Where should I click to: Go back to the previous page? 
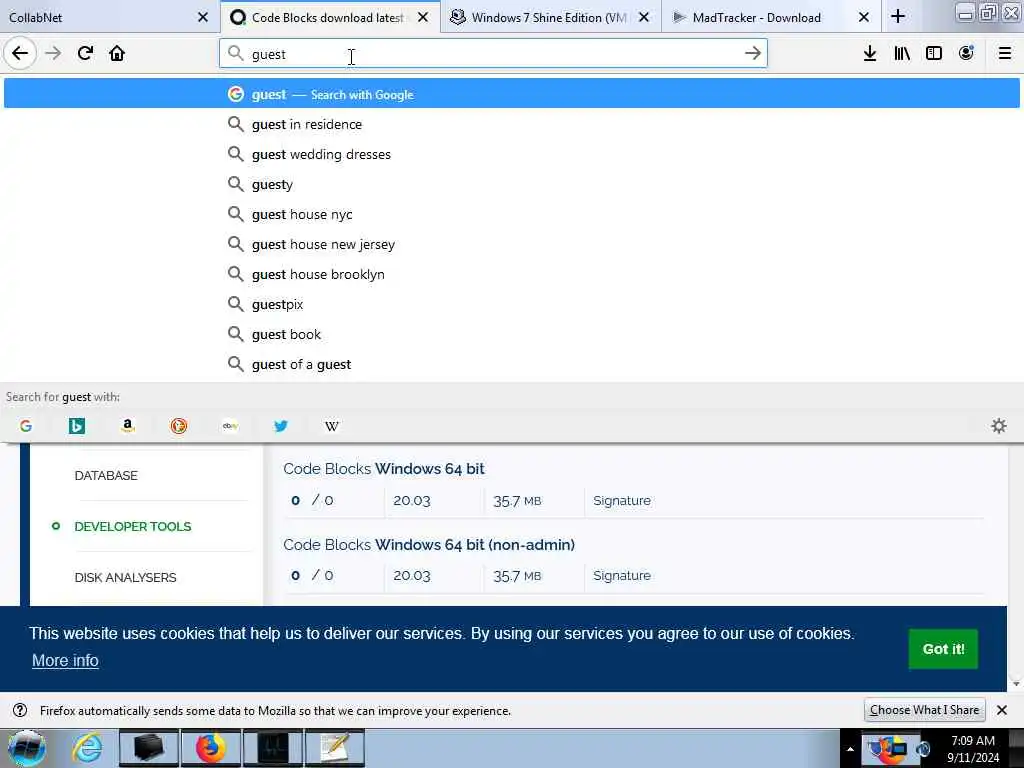pyautogui.click(x=20, y=54)
